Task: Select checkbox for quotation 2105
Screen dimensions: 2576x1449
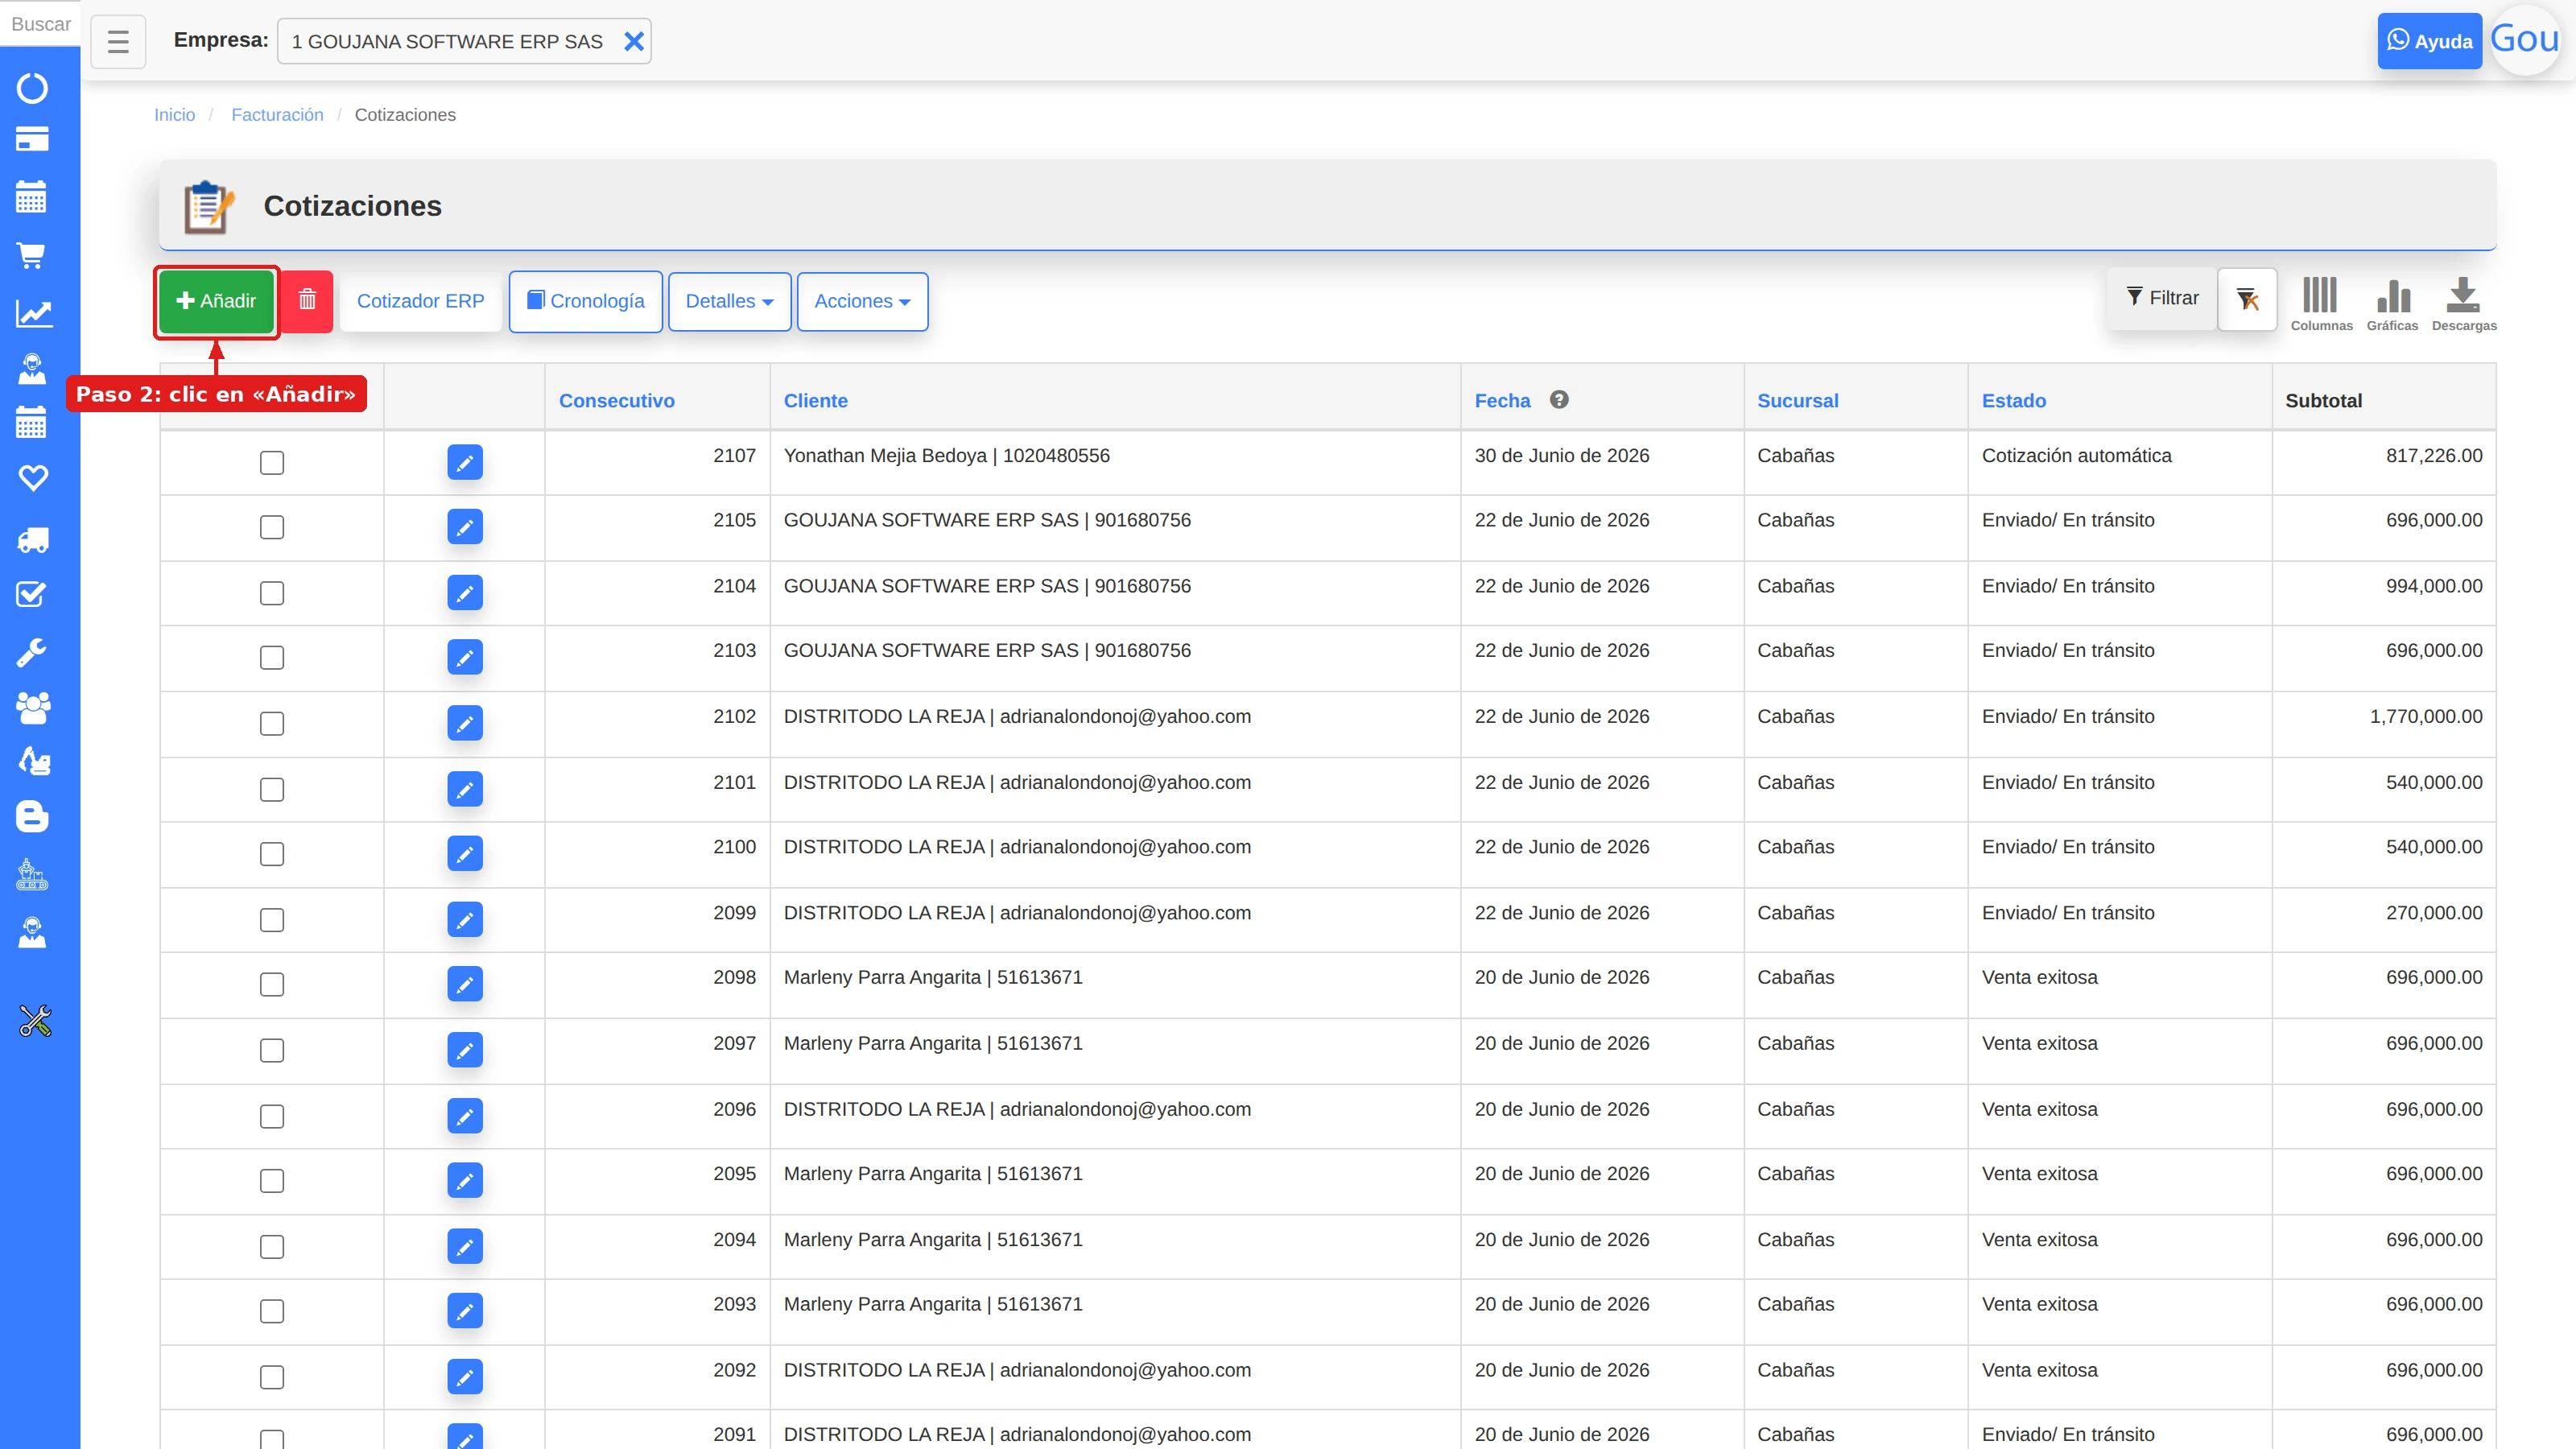Action: click(272, 527)
